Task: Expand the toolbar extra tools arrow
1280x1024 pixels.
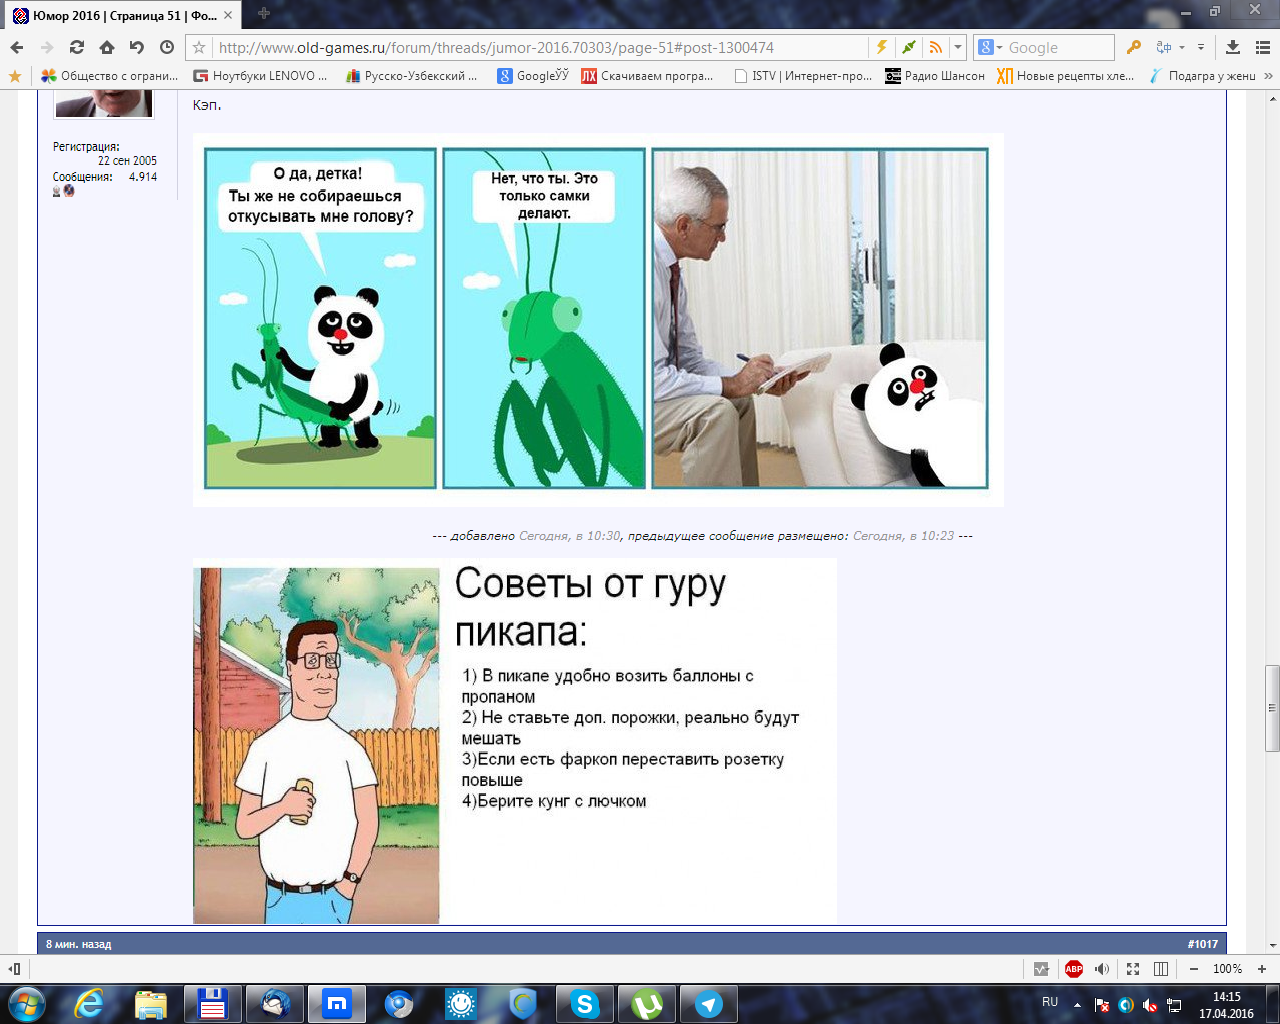Action: tap(1201, 47)
